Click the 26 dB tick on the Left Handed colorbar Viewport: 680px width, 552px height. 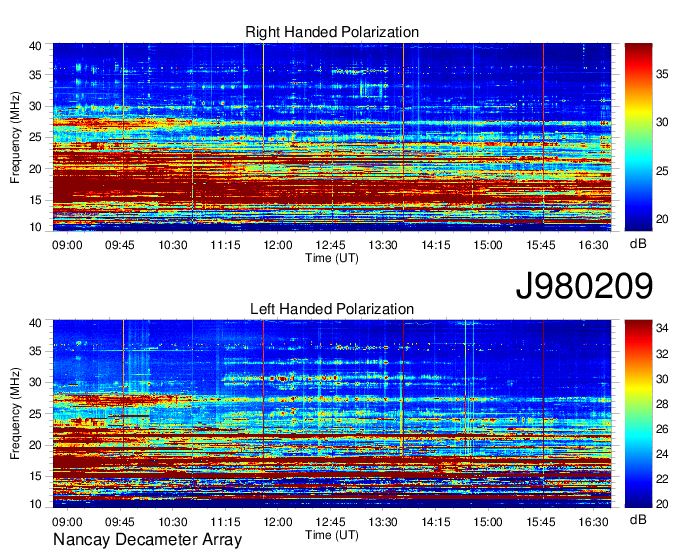662,429
